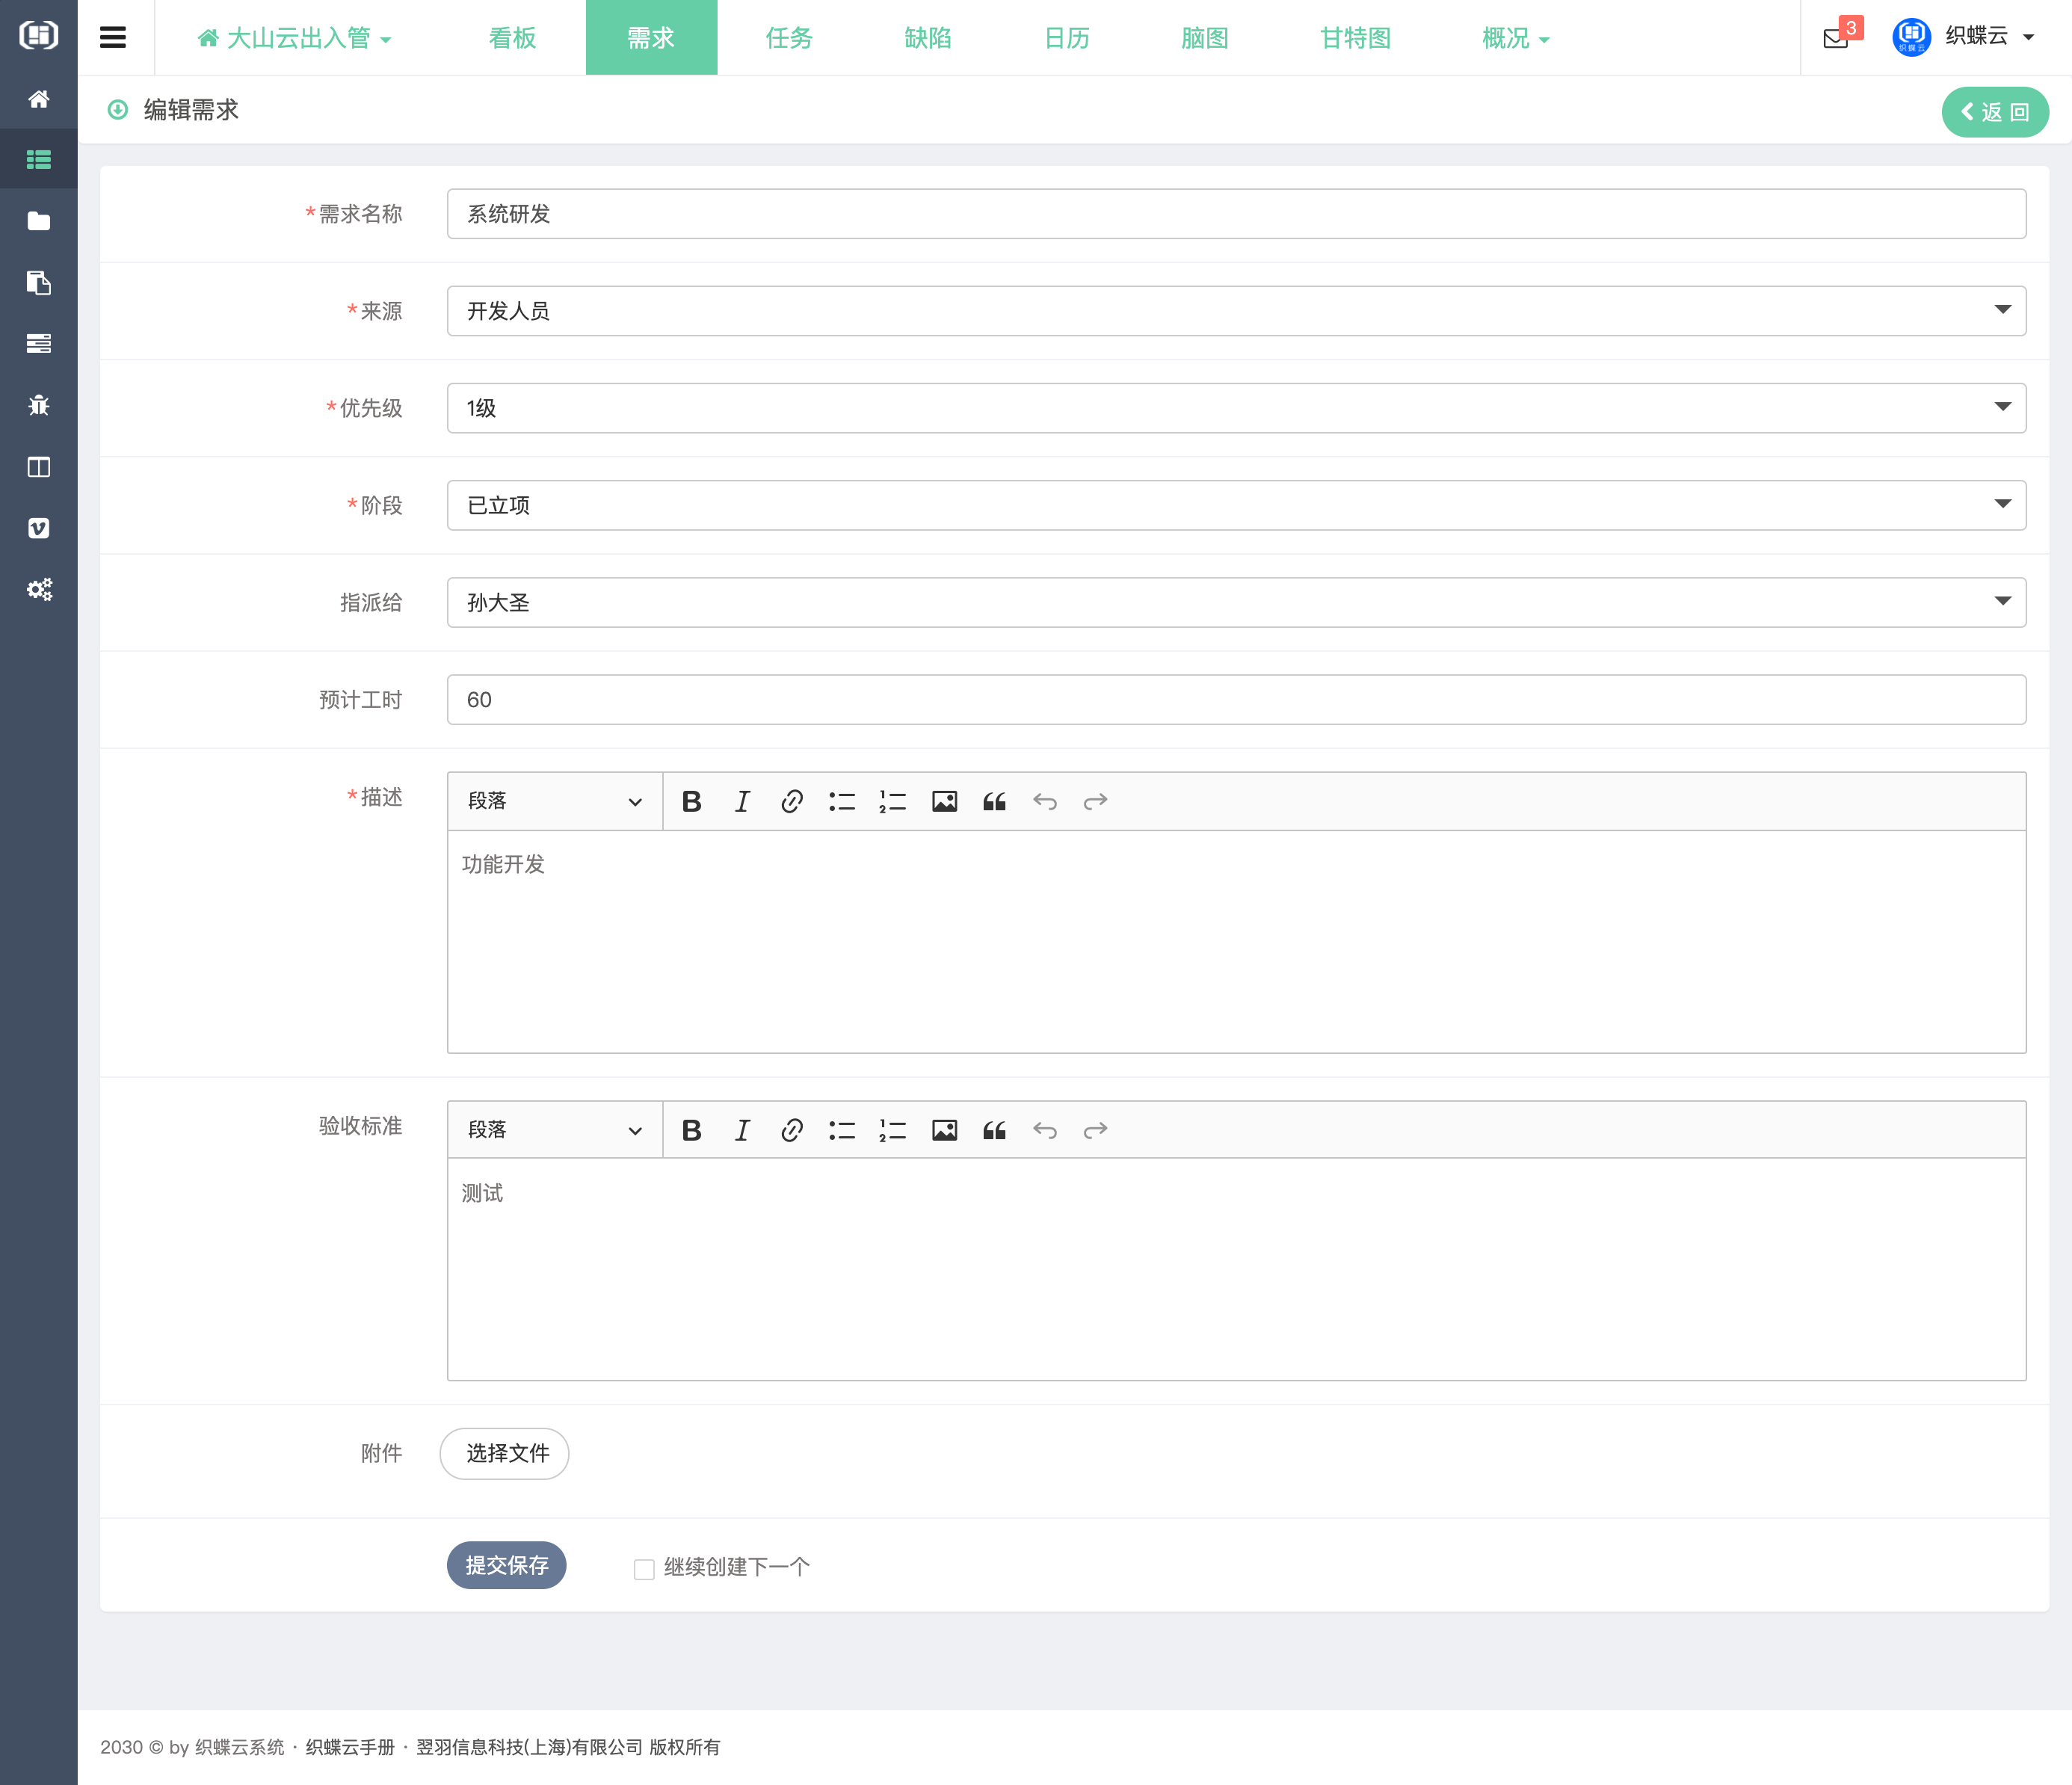2072x1785 pixels.
Task: Open the 甘特图 tab
Action: point(1355,38)
